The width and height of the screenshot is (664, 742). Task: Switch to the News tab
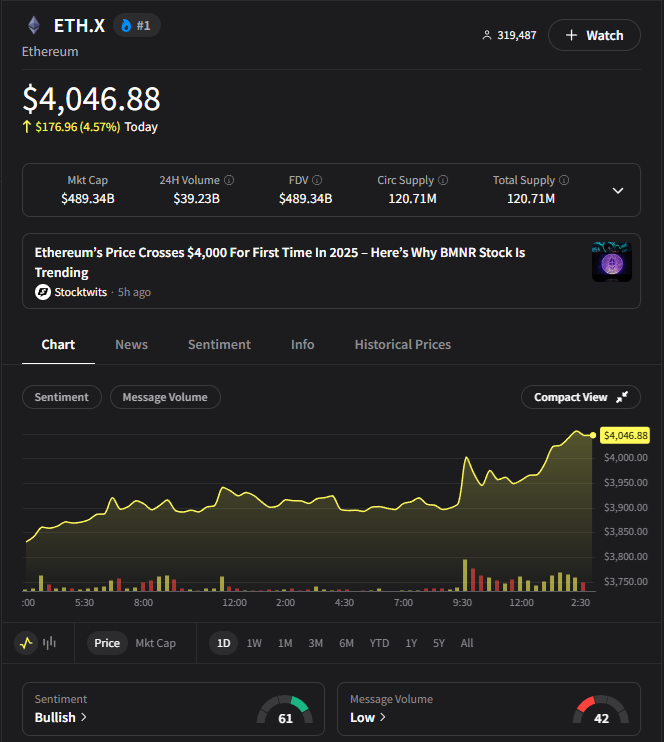(x=132, y=344)
